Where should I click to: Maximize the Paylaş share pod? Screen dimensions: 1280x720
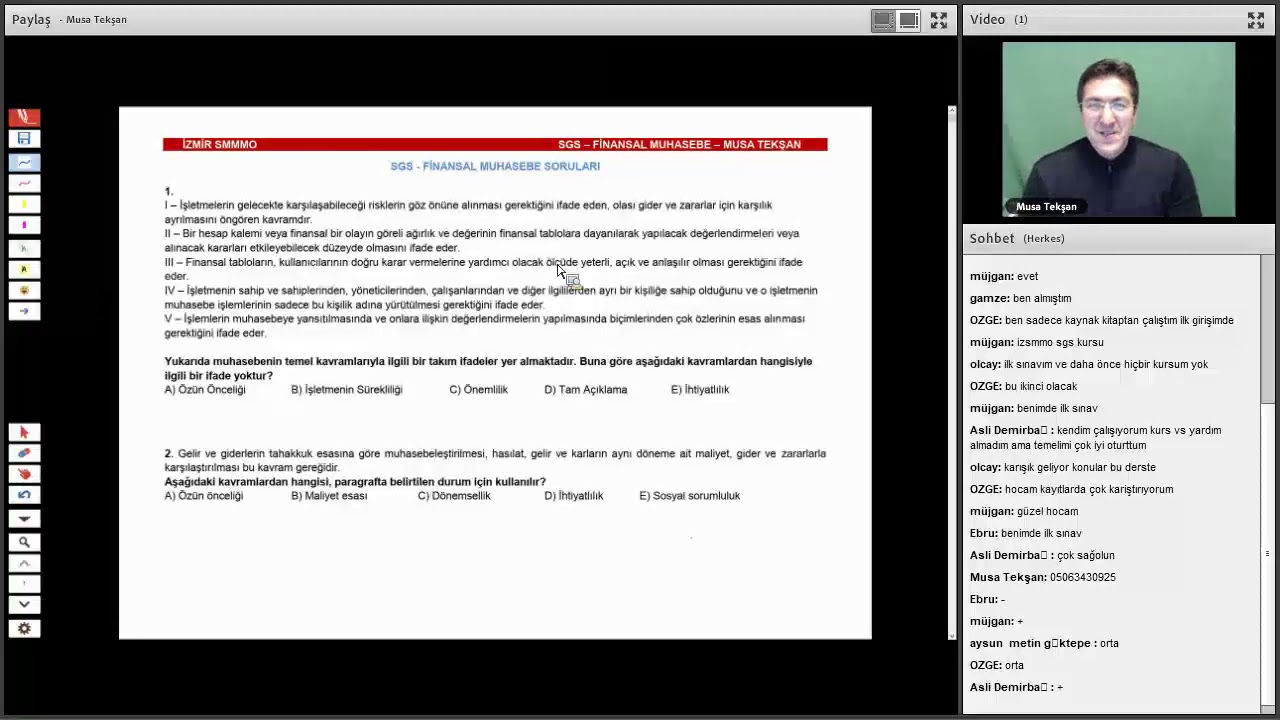point(939,20)
